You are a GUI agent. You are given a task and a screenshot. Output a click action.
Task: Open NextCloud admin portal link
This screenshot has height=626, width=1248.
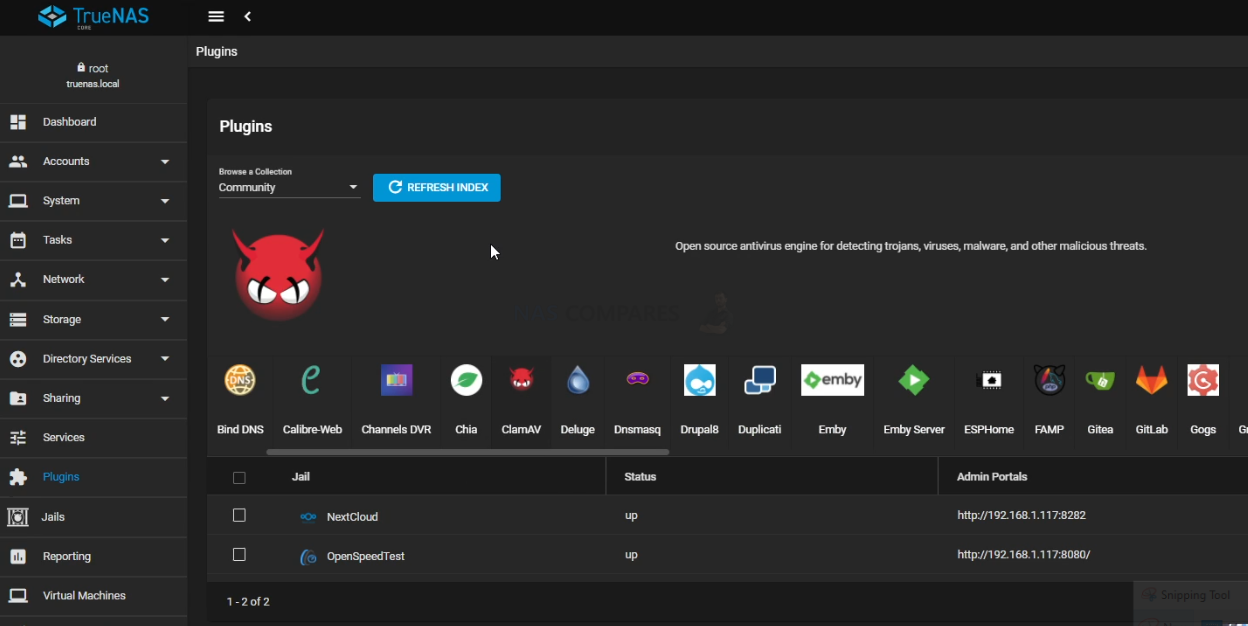click(1021, 515)
